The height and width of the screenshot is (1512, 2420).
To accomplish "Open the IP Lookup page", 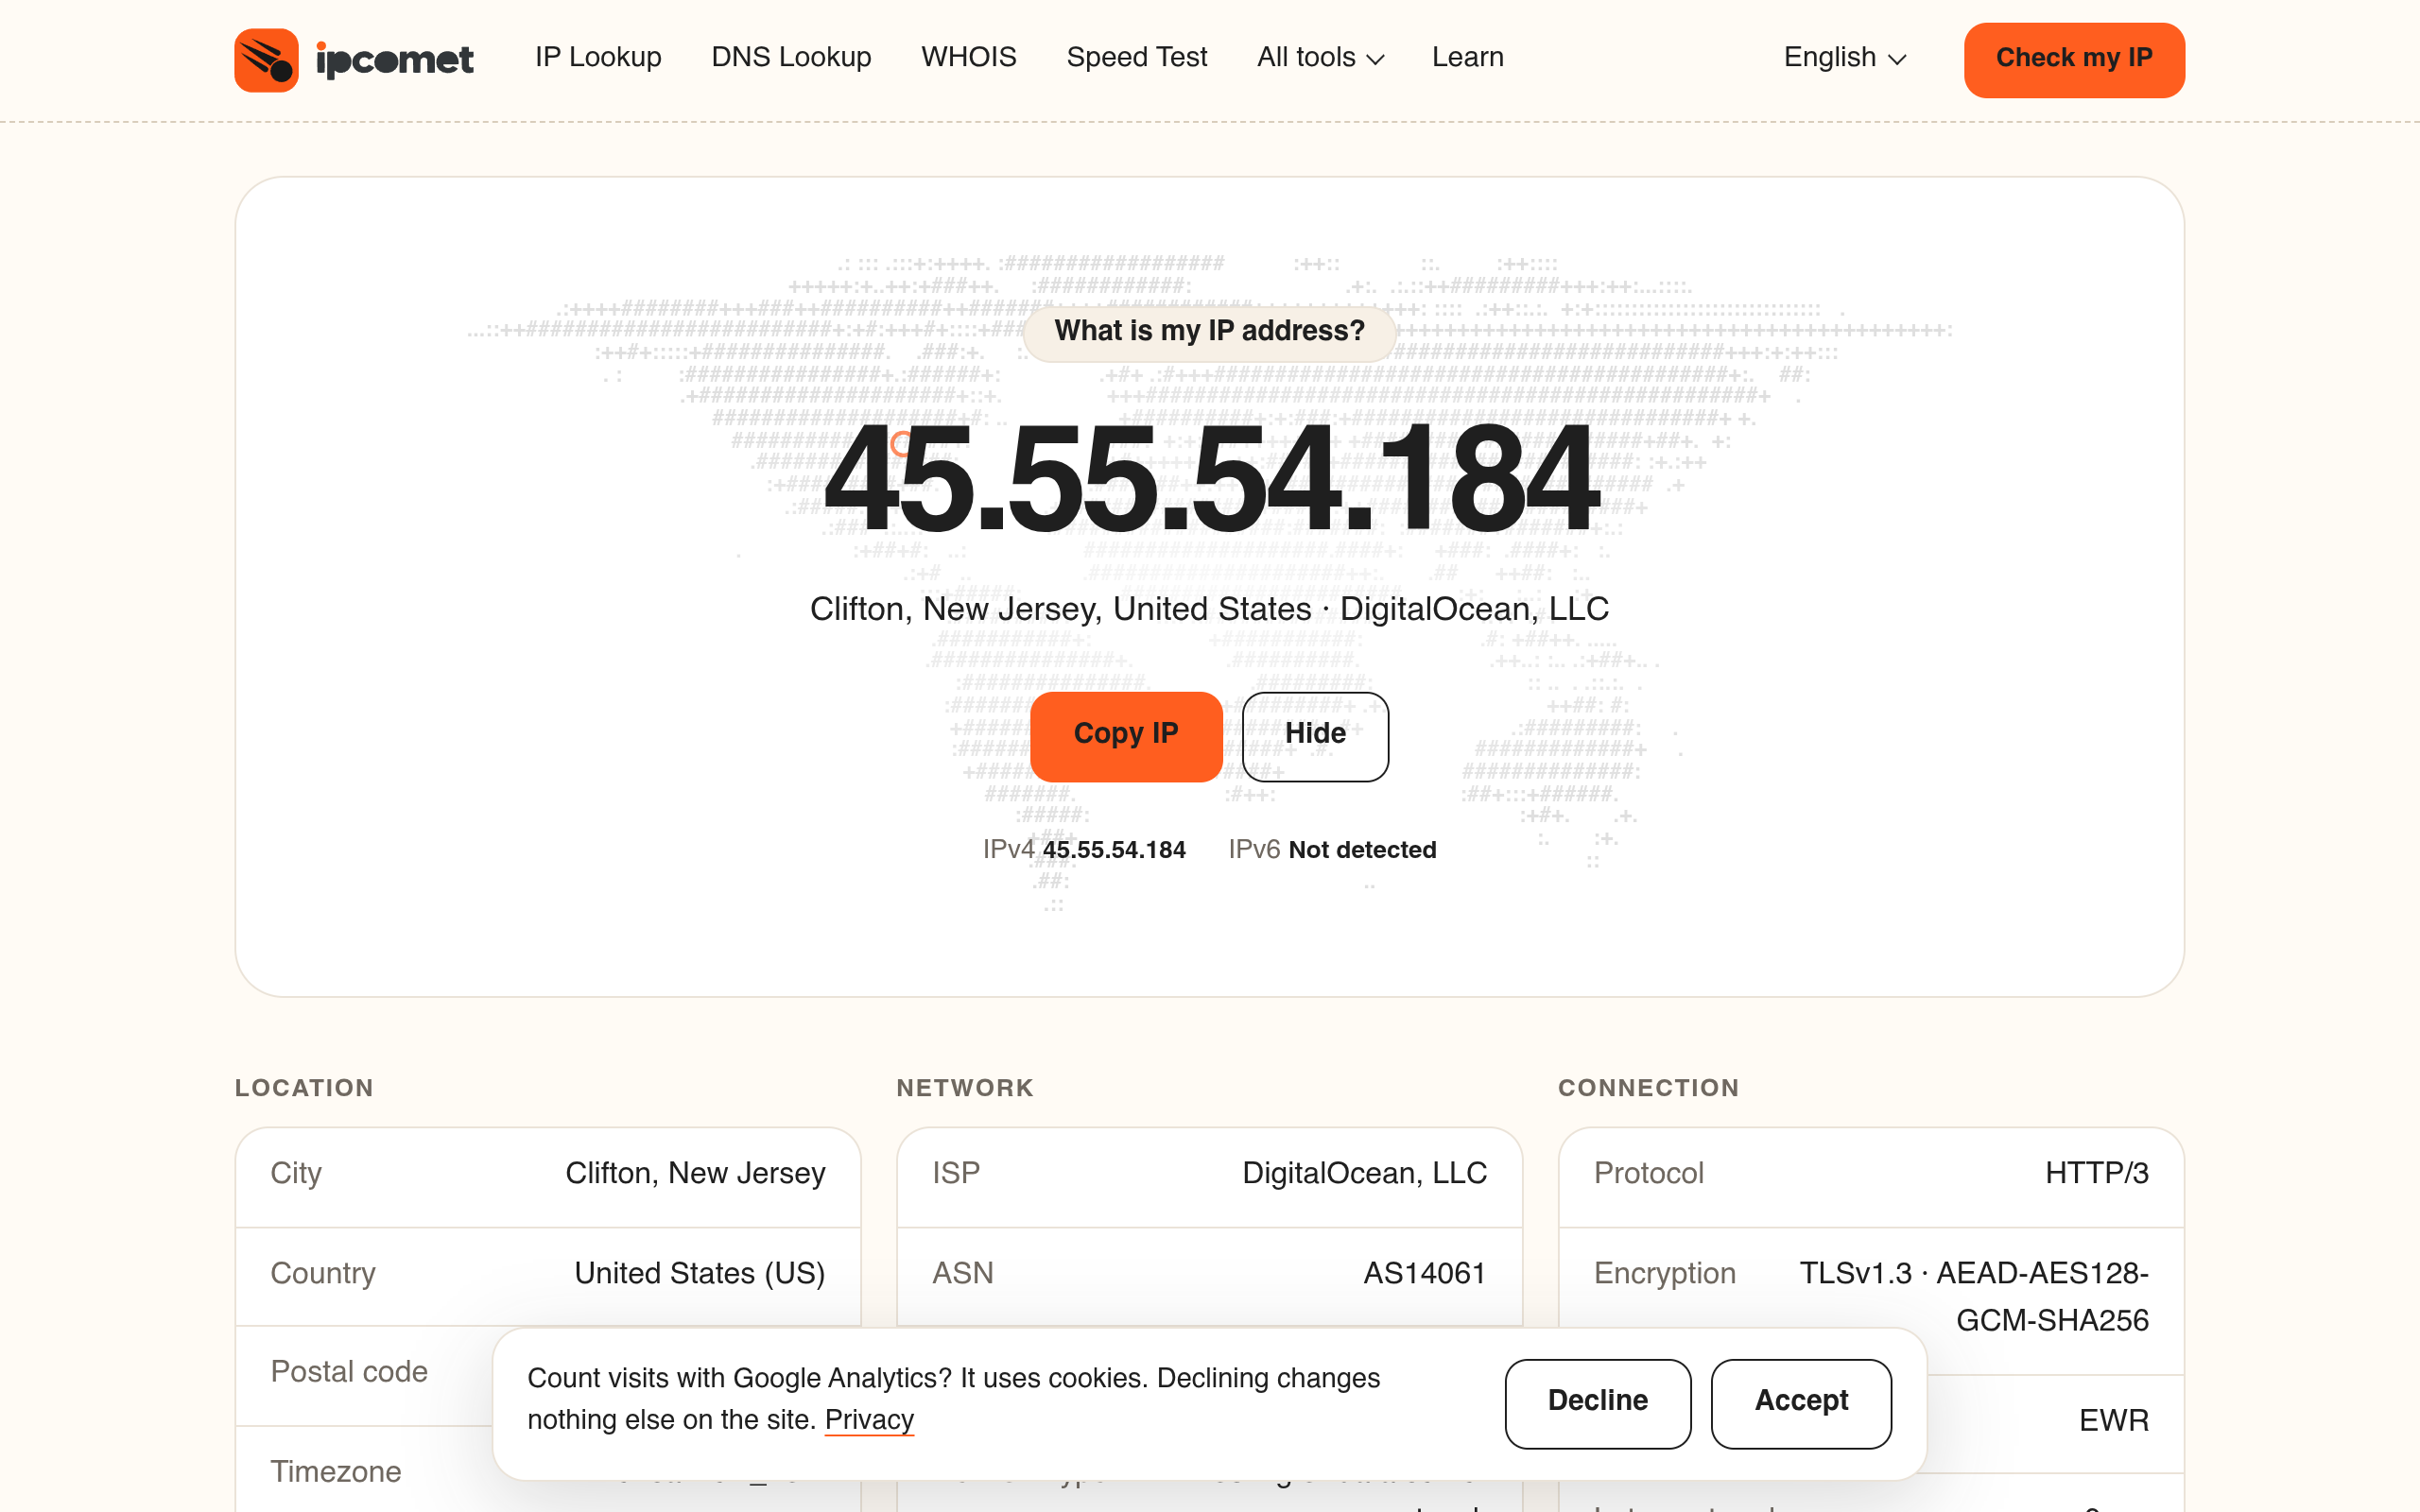I will (x=598, y=57).
